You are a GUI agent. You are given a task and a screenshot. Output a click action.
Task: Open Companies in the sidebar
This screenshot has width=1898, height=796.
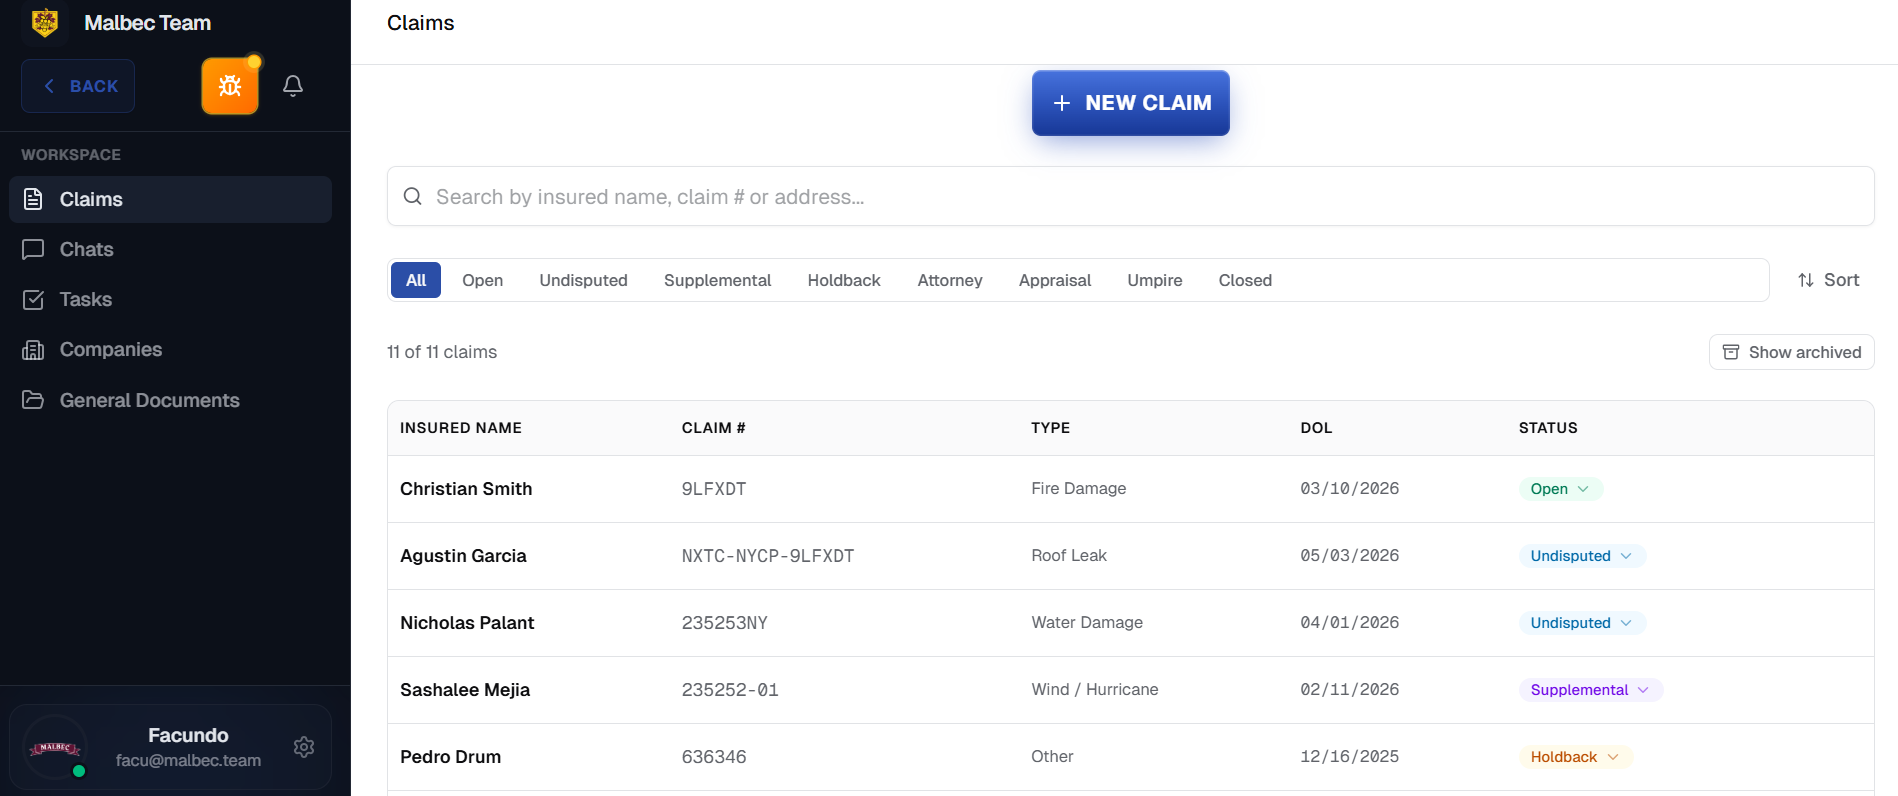click(x=170, y=349)
